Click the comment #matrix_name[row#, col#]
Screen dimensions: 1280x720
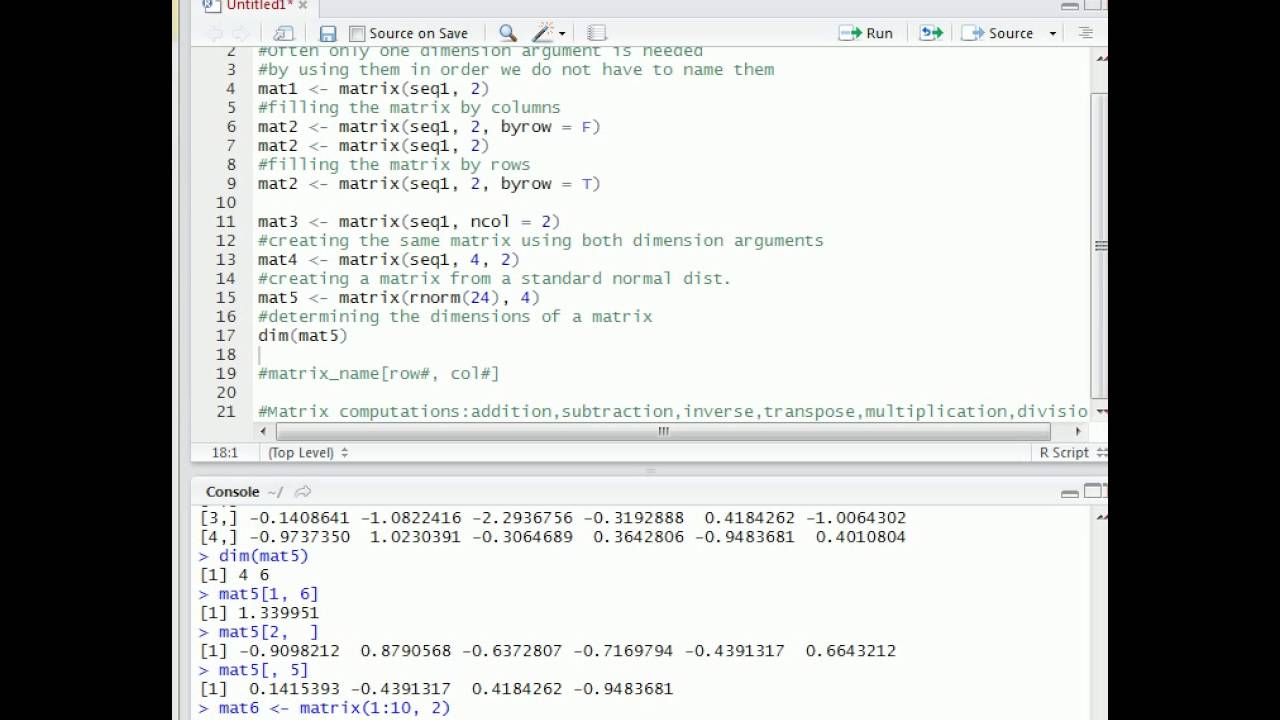(x=378, y=373)
